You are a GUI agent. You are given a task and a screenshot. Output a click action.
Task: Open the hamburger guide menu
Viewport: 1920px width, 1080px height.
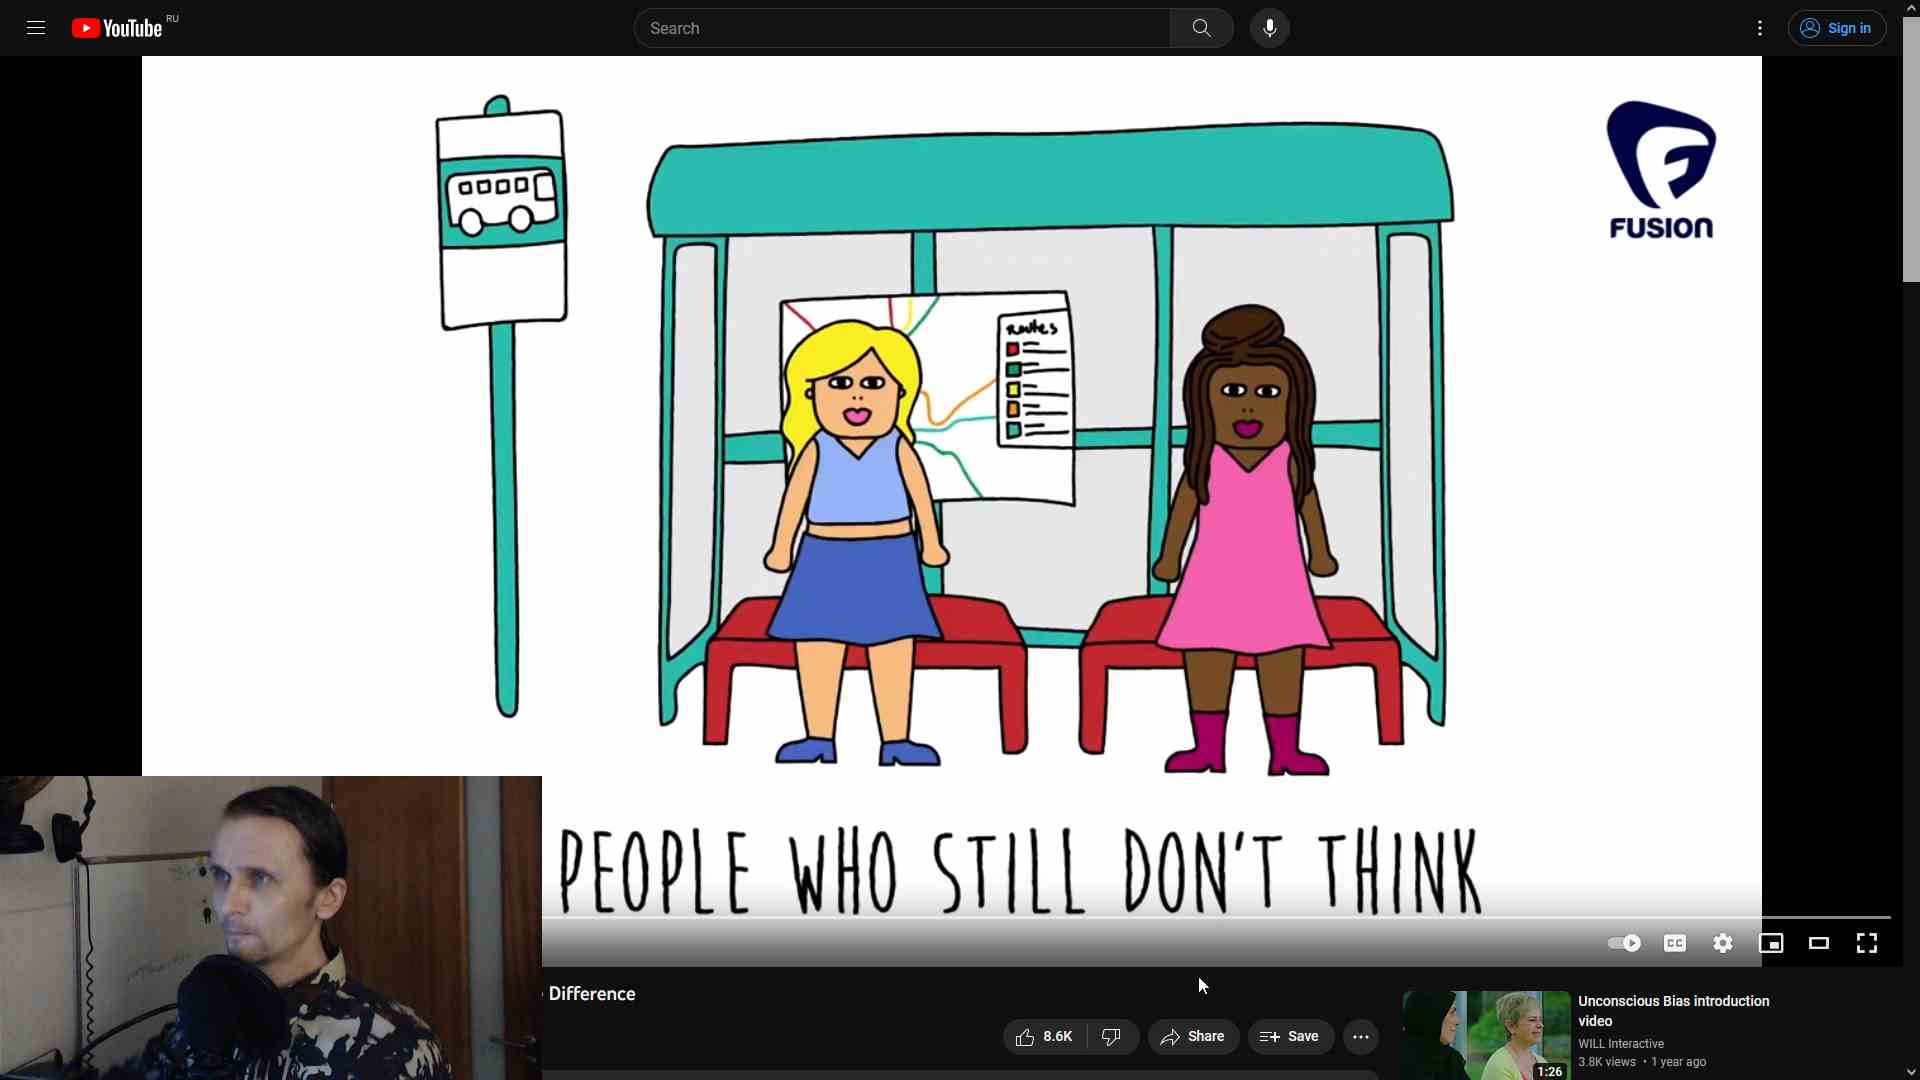click(36, 28)
